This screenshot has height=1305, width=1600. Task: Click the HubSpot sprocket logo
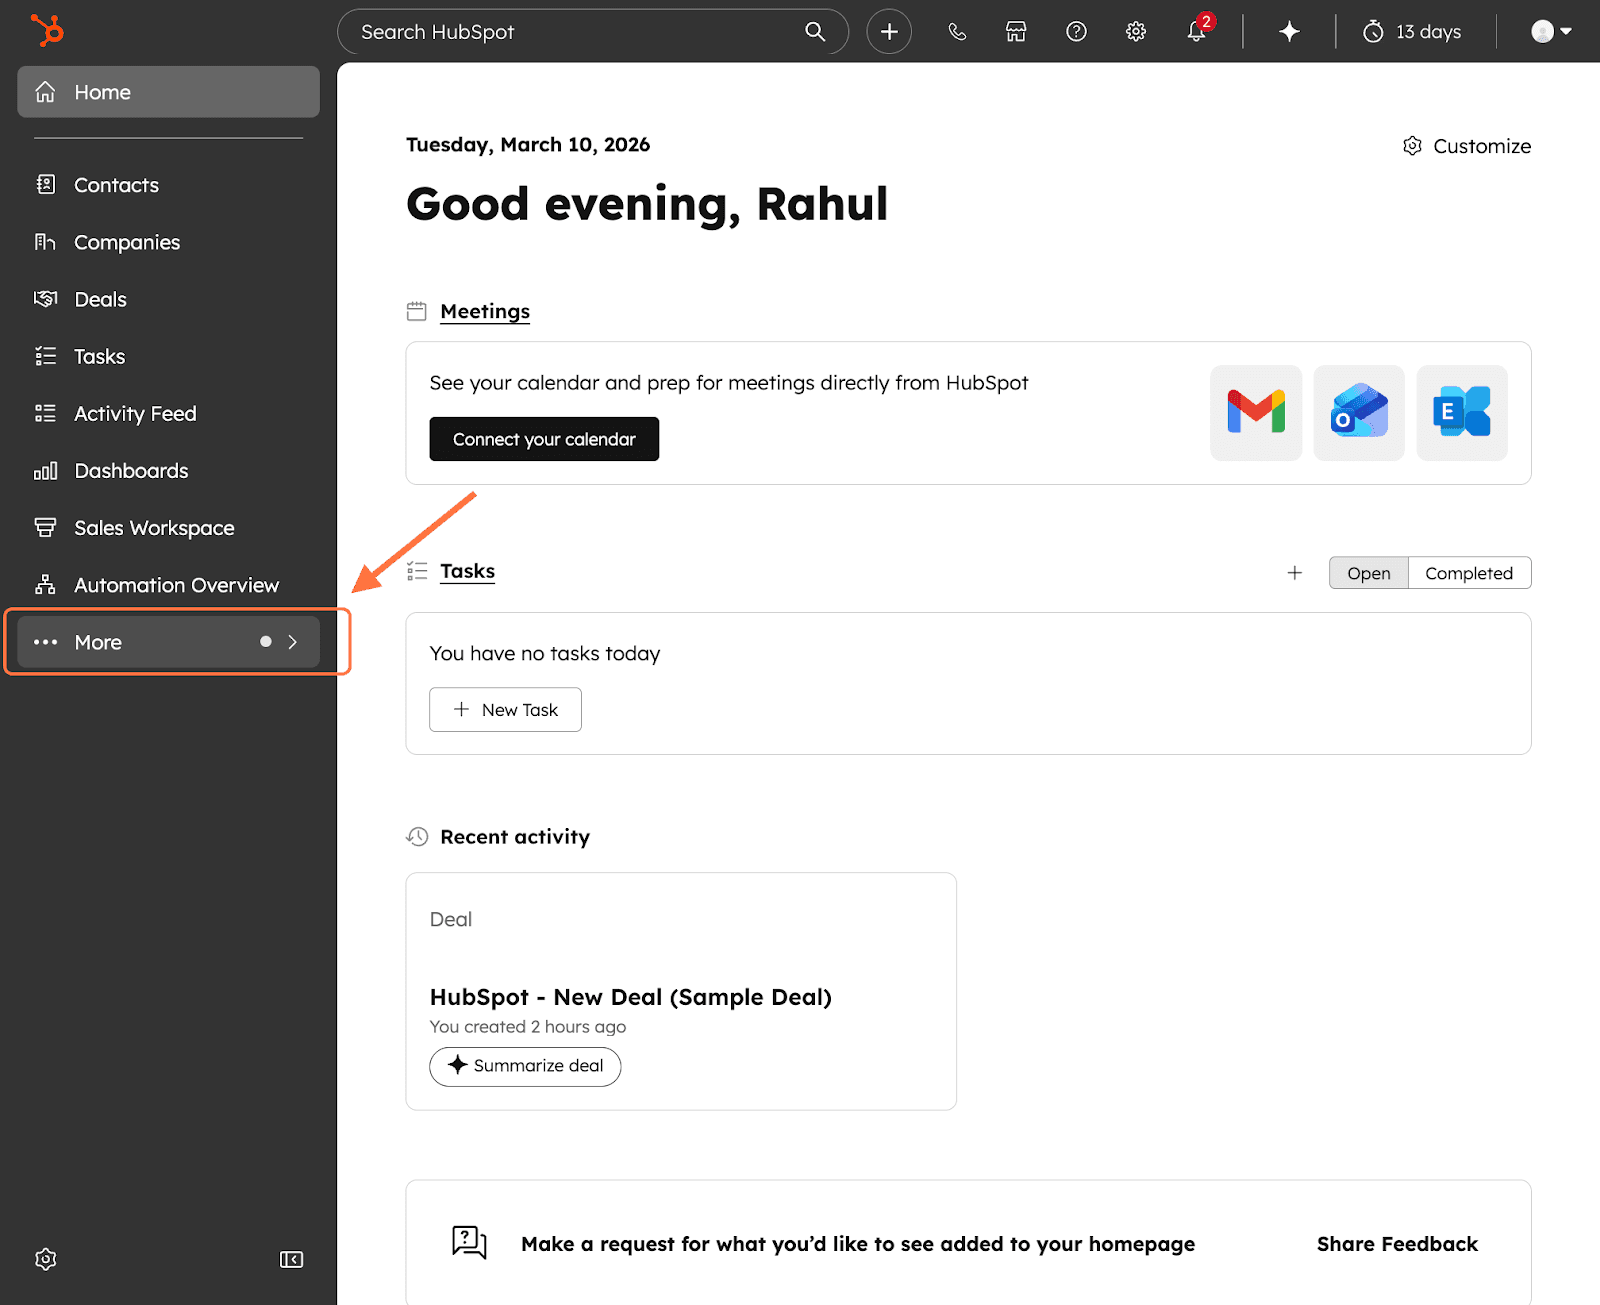point(47,30)
